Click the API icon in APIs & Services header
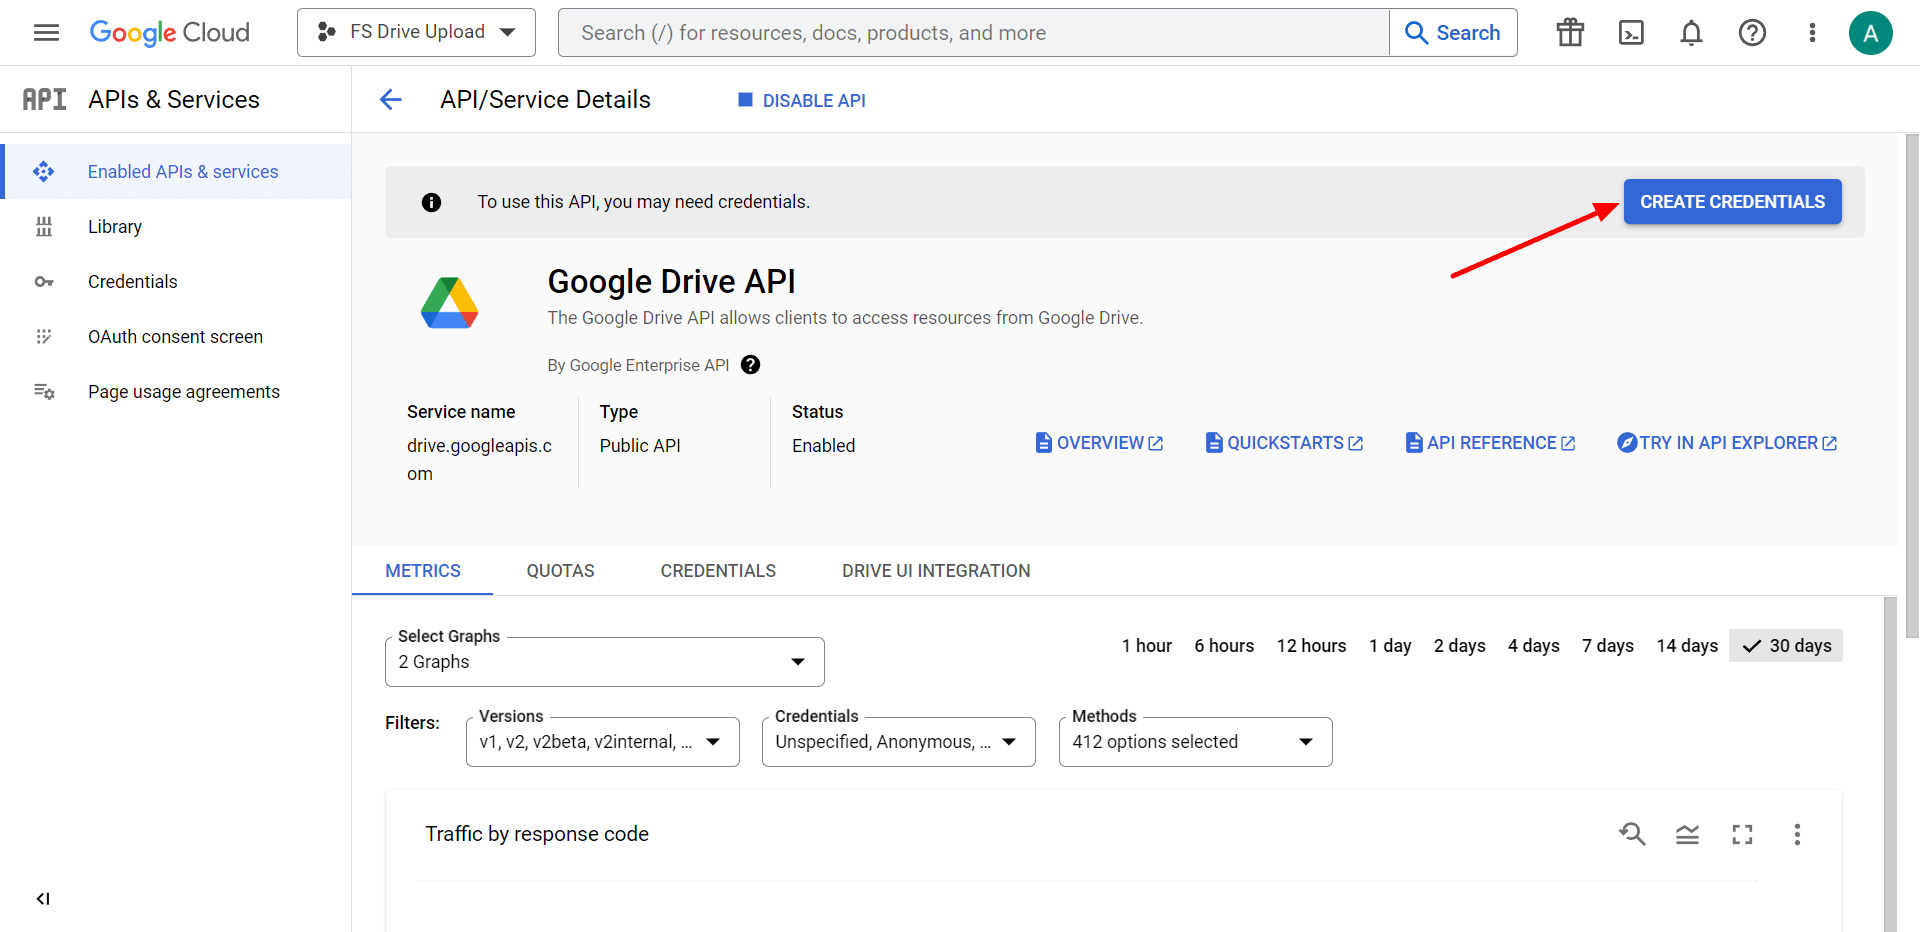The image size is (1920, 932). coord(45,99)
